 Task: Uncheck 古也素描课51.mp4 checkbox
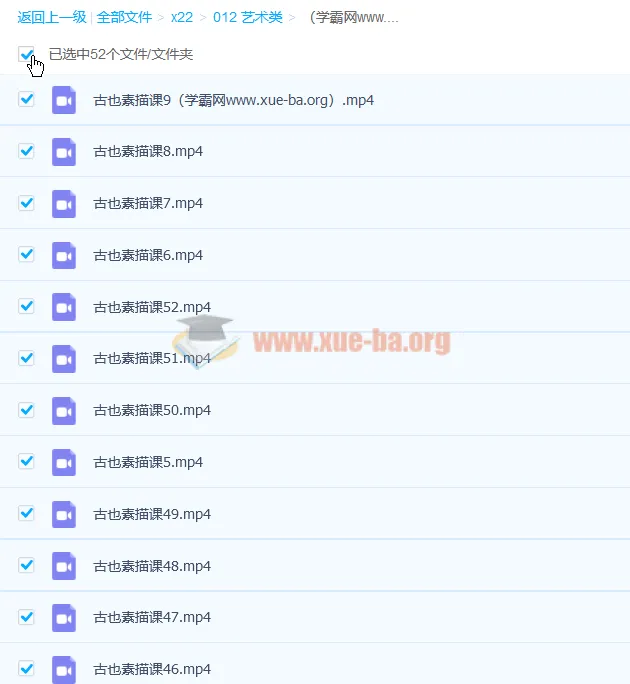(27, 358)
